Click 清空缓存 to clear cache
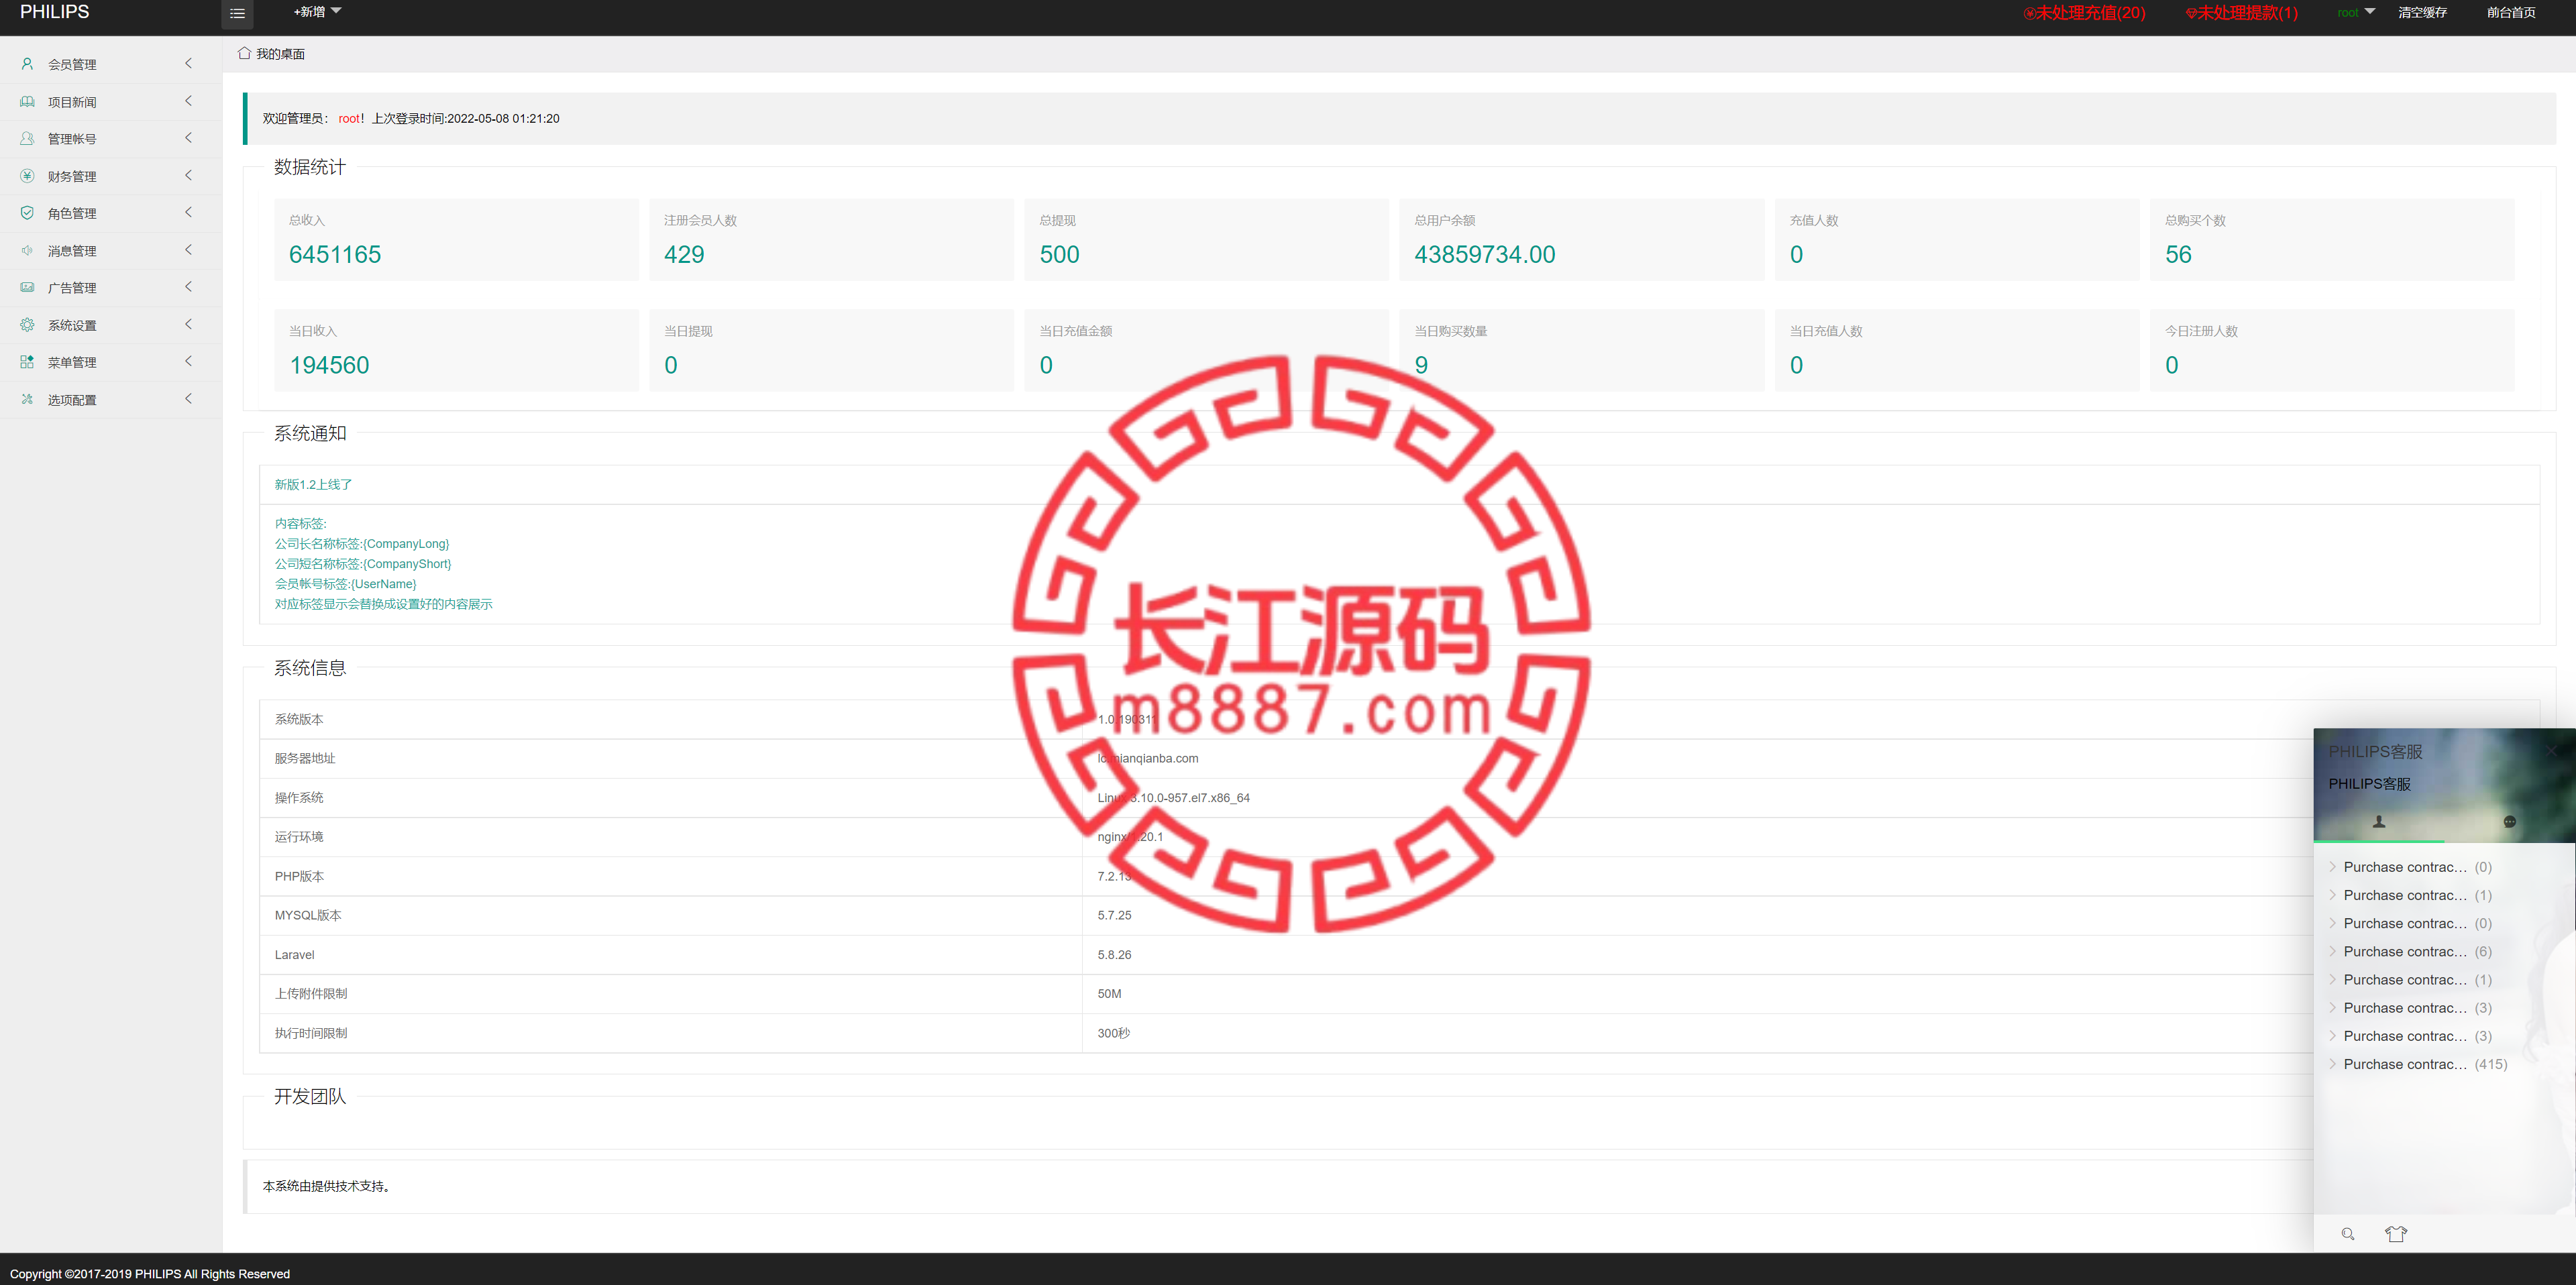Image resolution: width=2576 pixels, height=1285 pixels. coord(2422,12)
